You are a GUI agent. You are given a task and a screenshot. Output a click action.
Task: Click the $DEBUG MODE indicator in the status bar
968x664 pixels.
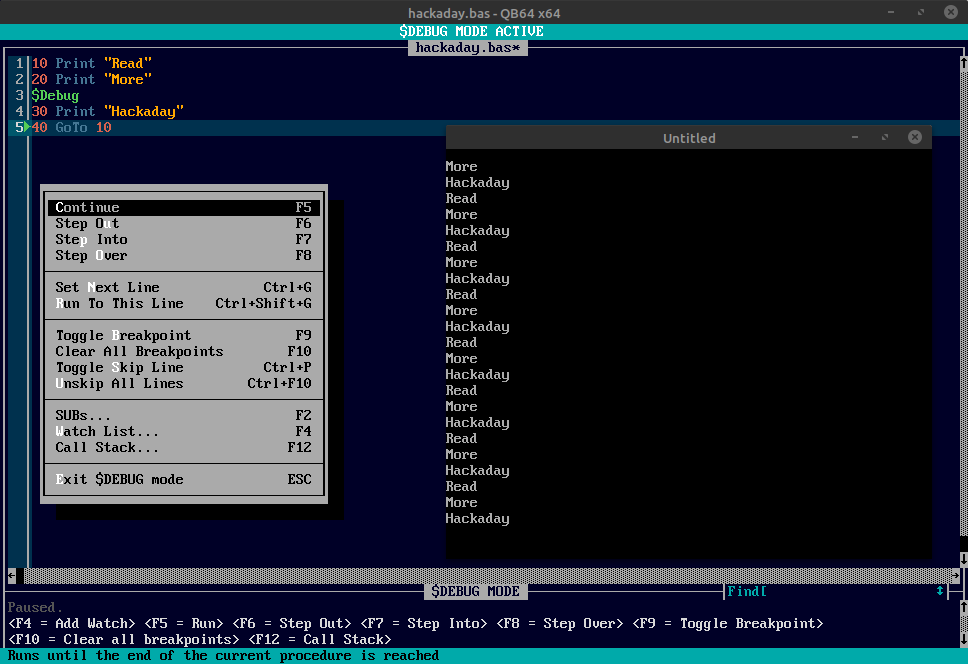476,591
